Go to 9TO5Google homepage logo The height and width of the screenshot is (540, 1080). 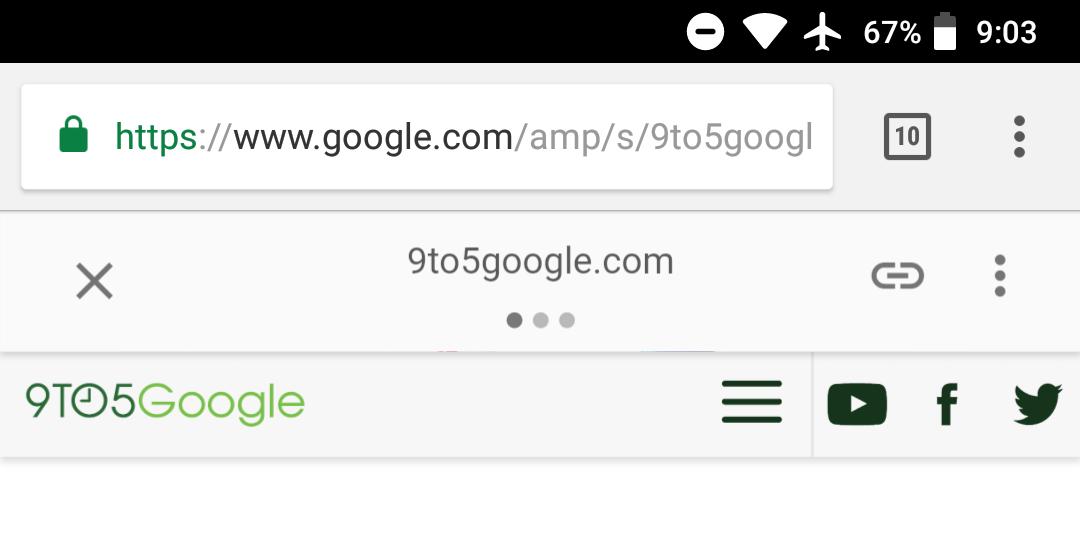pos(165,404)
